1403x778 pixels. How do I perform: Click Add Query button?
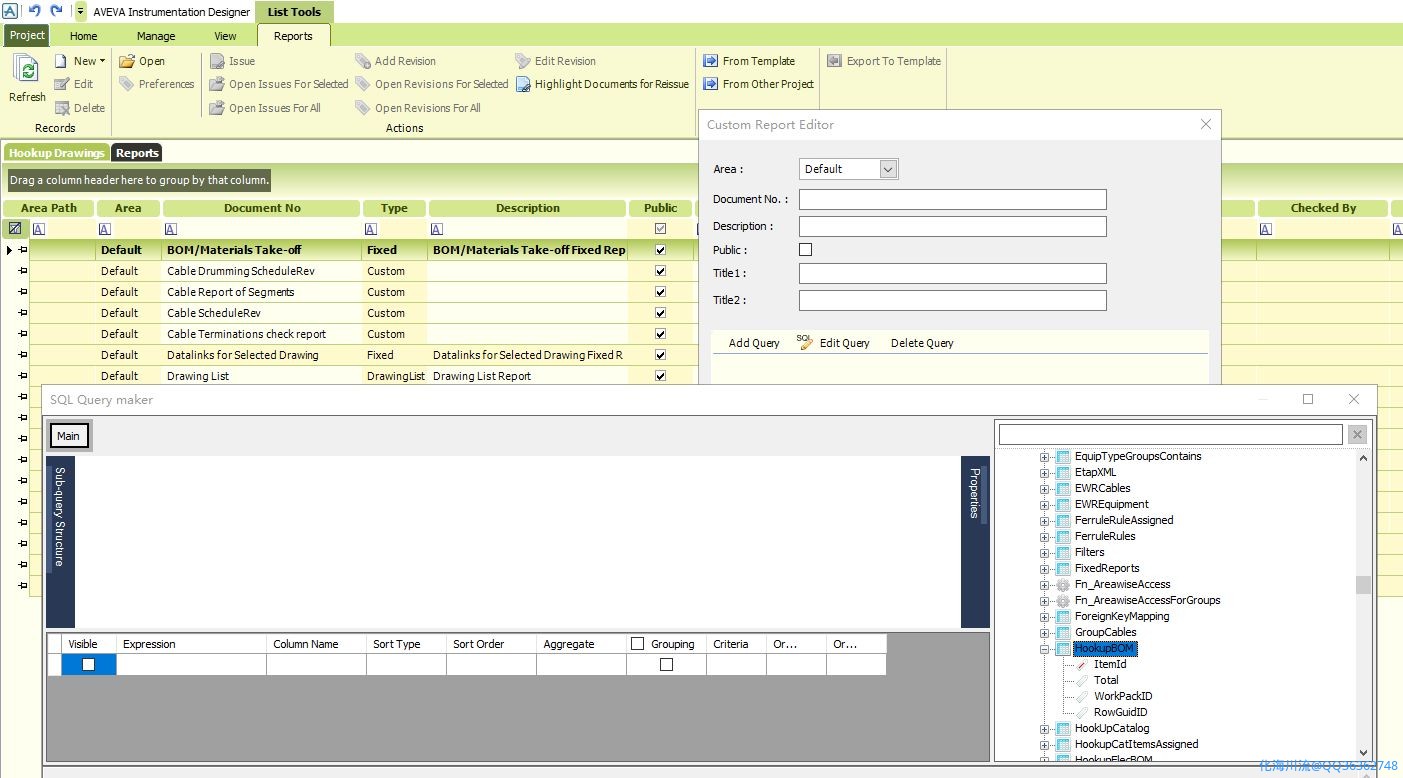(x=754, y=343)
